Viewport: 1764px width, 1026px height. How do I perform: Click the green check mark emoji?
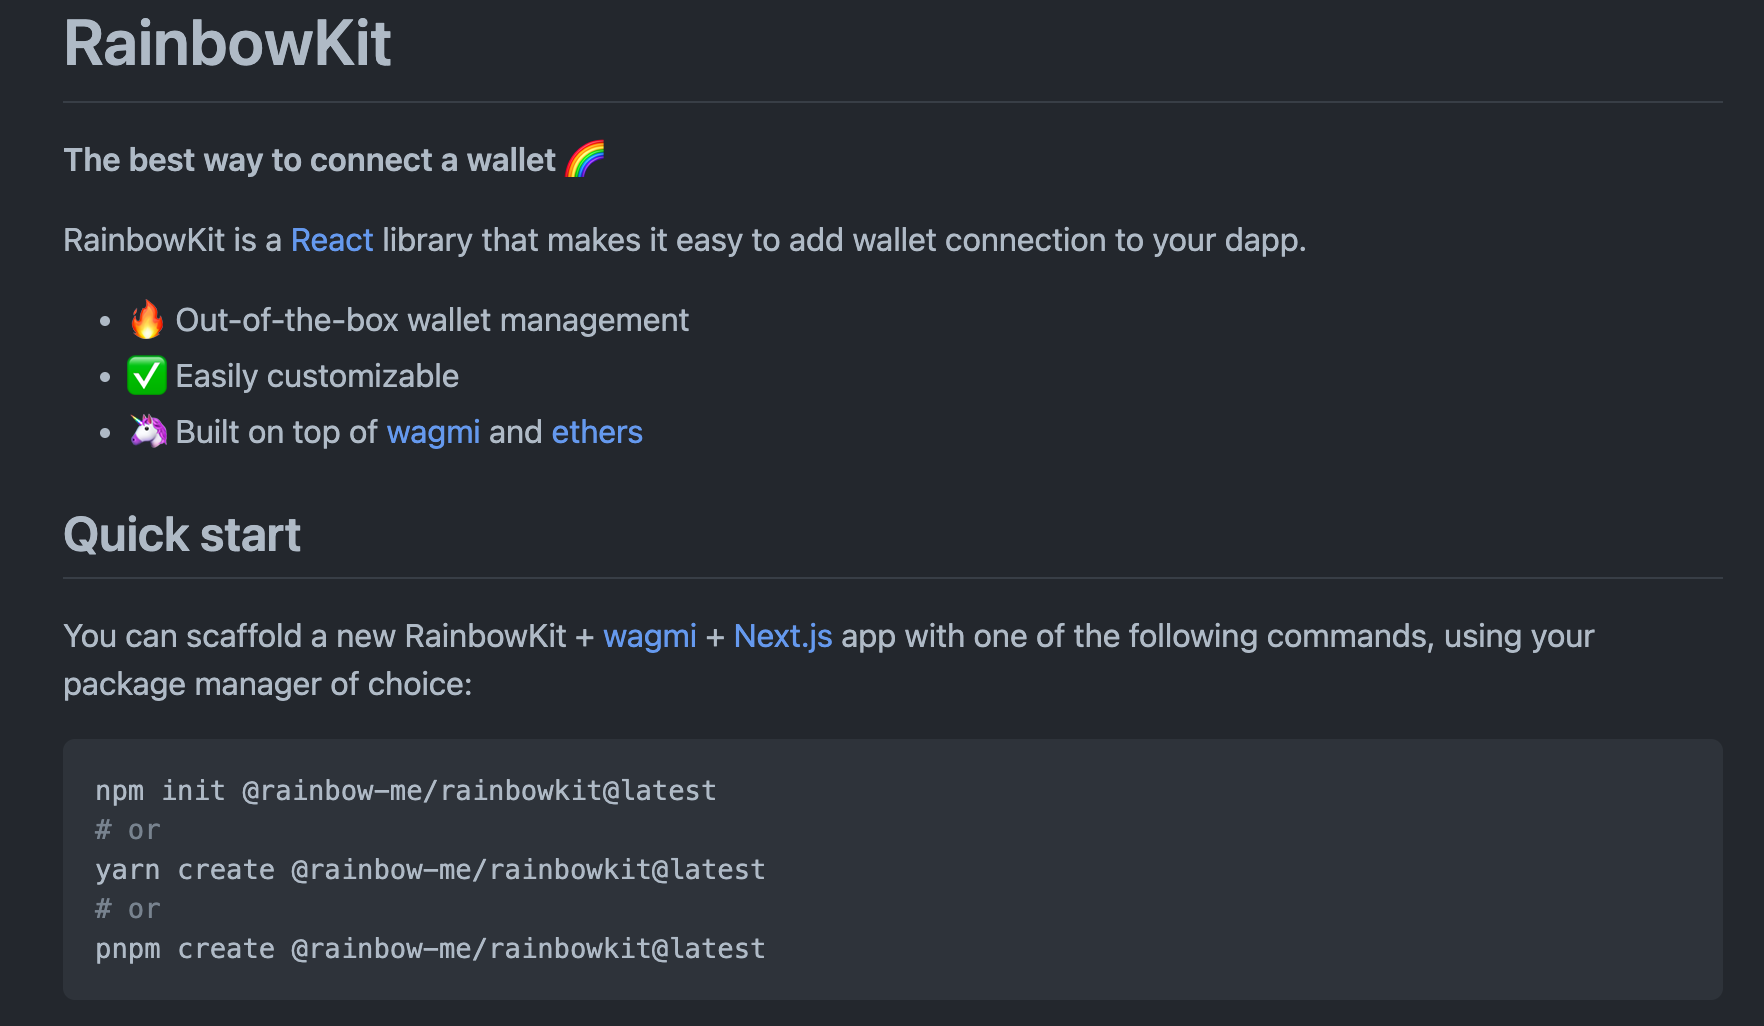point(147,376)
